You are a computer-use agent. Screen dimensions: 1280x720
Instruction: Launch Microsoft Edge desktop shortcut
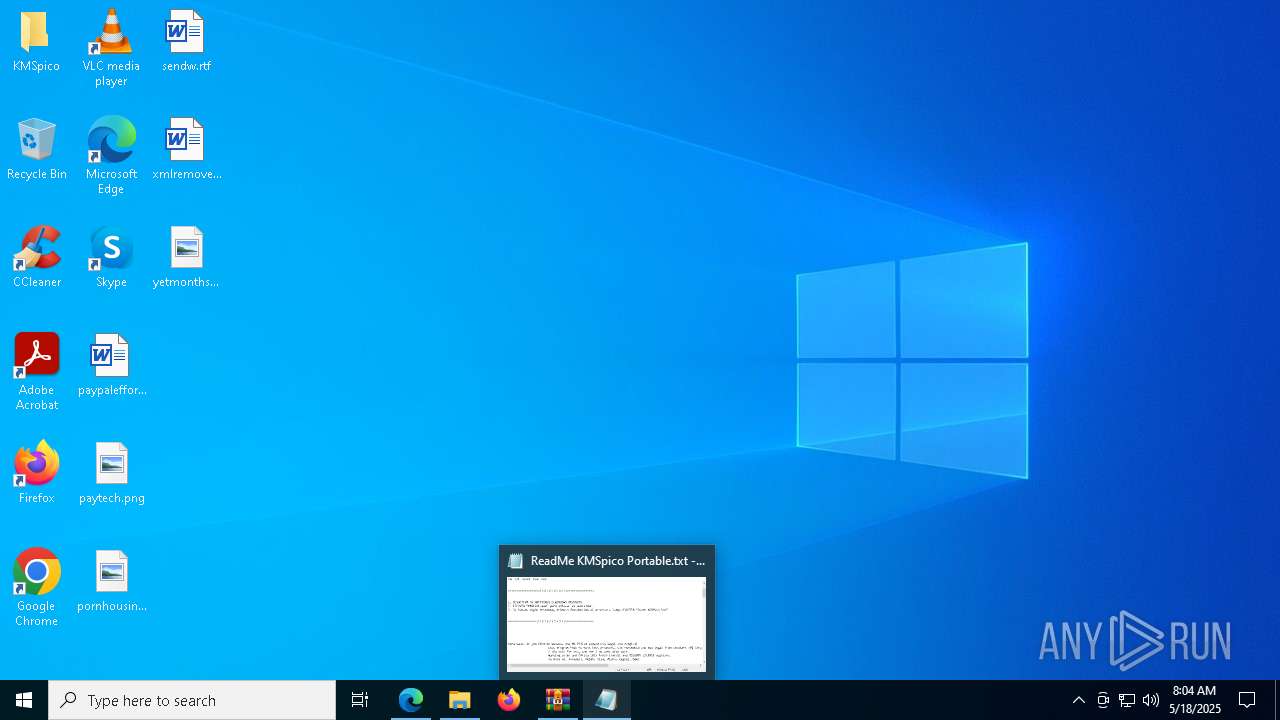click(111, 156)
